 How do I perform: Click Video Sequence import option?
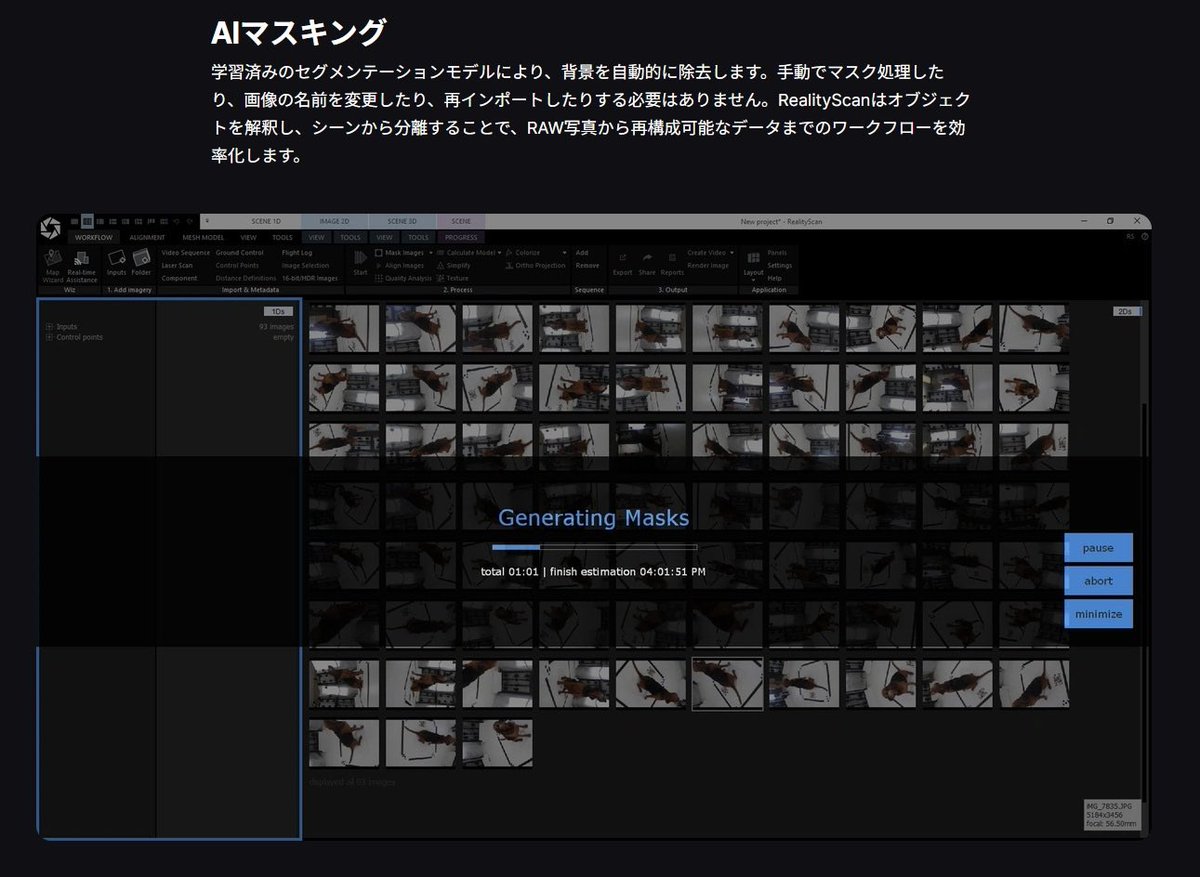coord(186,253)
